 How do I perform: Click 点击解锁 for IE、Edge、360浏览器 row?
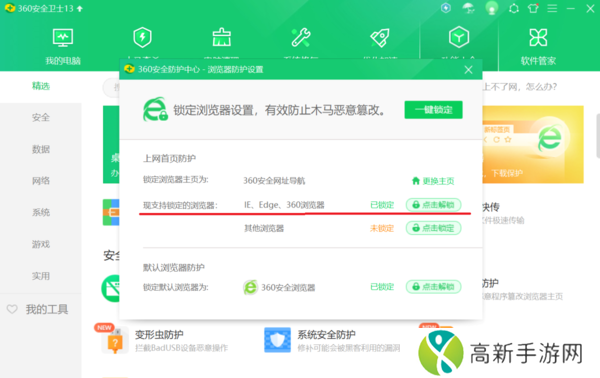pyautogui.click(x=433, y=205)
